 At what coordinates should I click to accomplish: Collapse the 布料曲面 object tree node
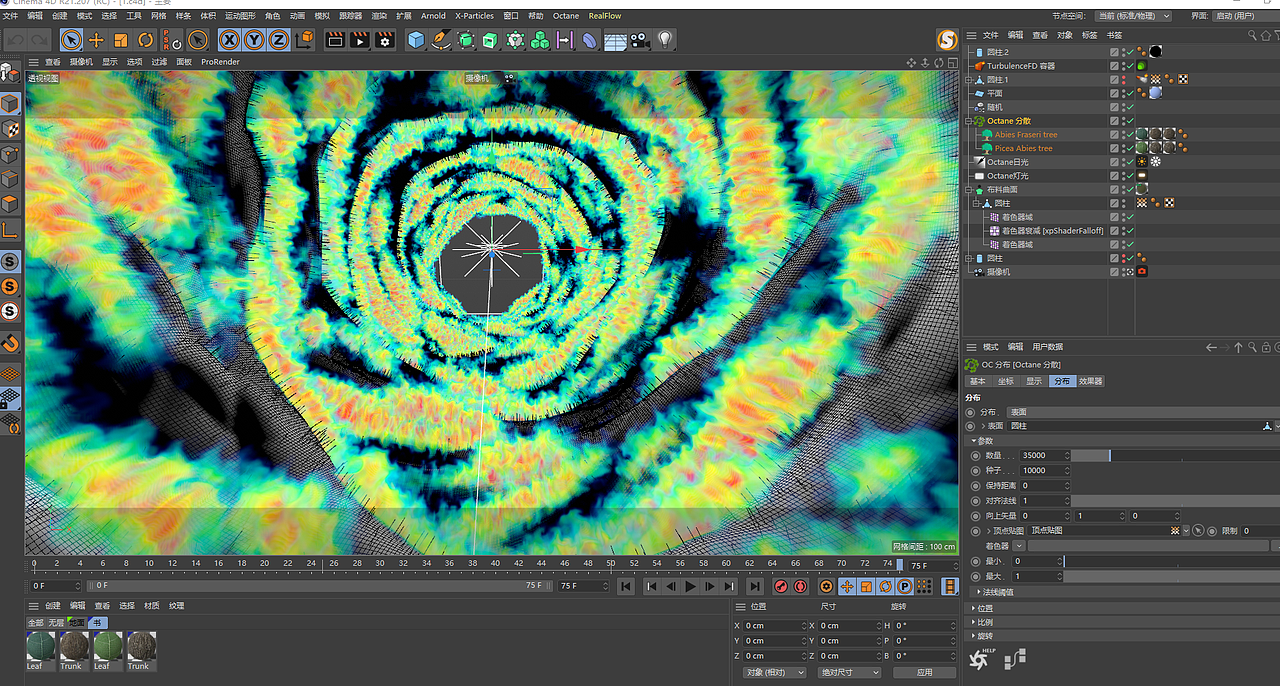coord(968,189)
